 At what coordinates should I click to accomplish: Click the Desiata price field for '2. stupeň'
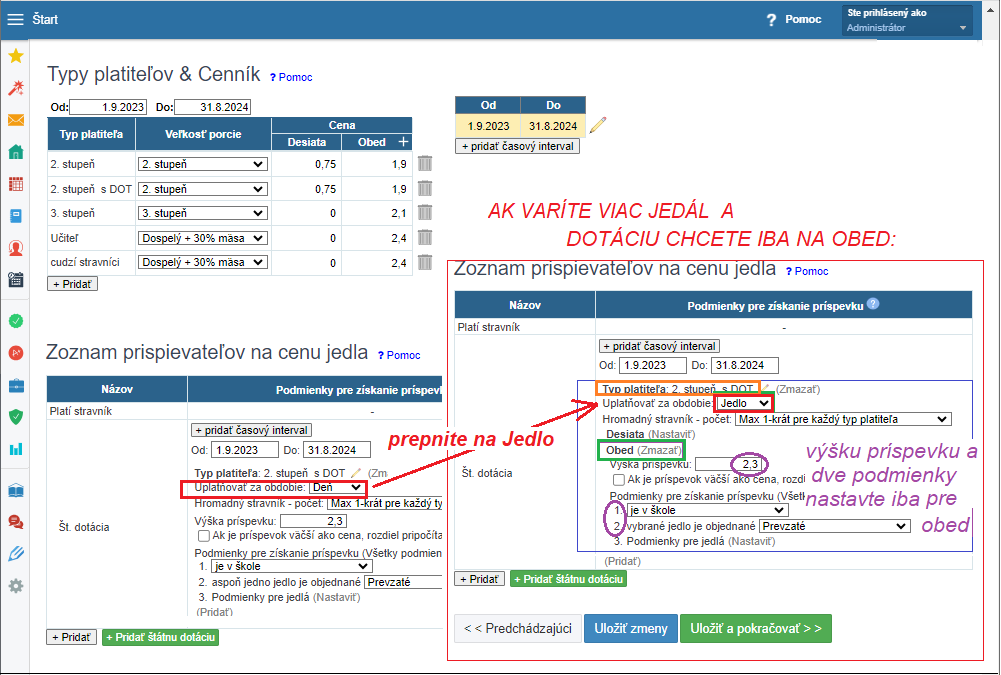[306, 164]
